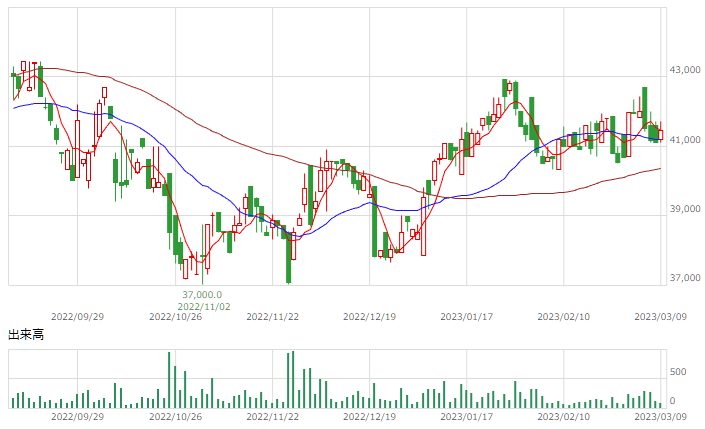Click the 41,000 price axis label
This screenshot has width=705, height=429.
[685, 140]
